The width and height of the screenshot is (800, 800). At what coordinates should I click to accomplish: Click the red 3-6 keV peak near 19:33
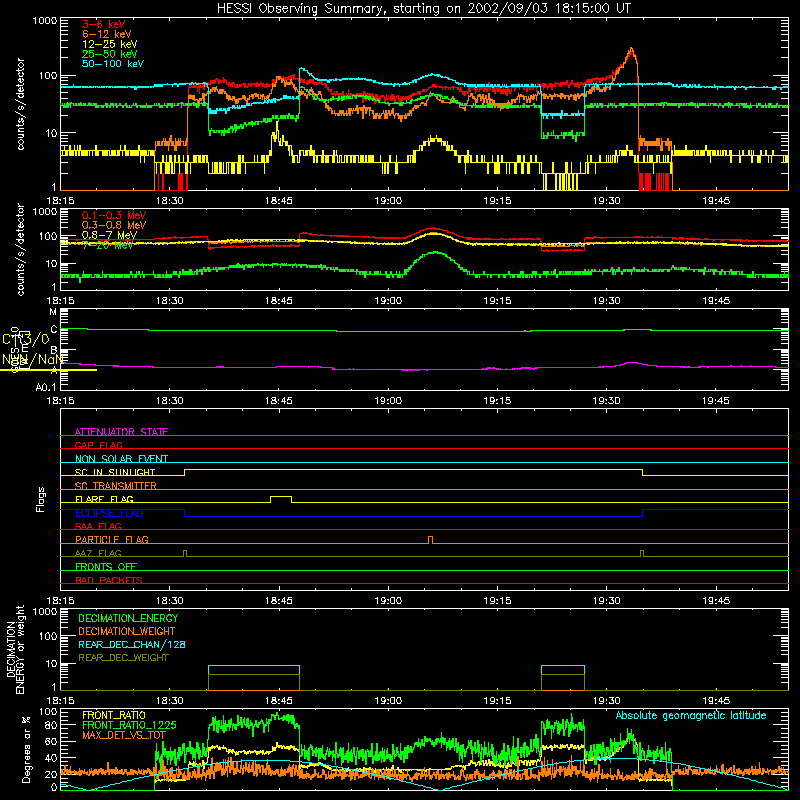[631, 51]
